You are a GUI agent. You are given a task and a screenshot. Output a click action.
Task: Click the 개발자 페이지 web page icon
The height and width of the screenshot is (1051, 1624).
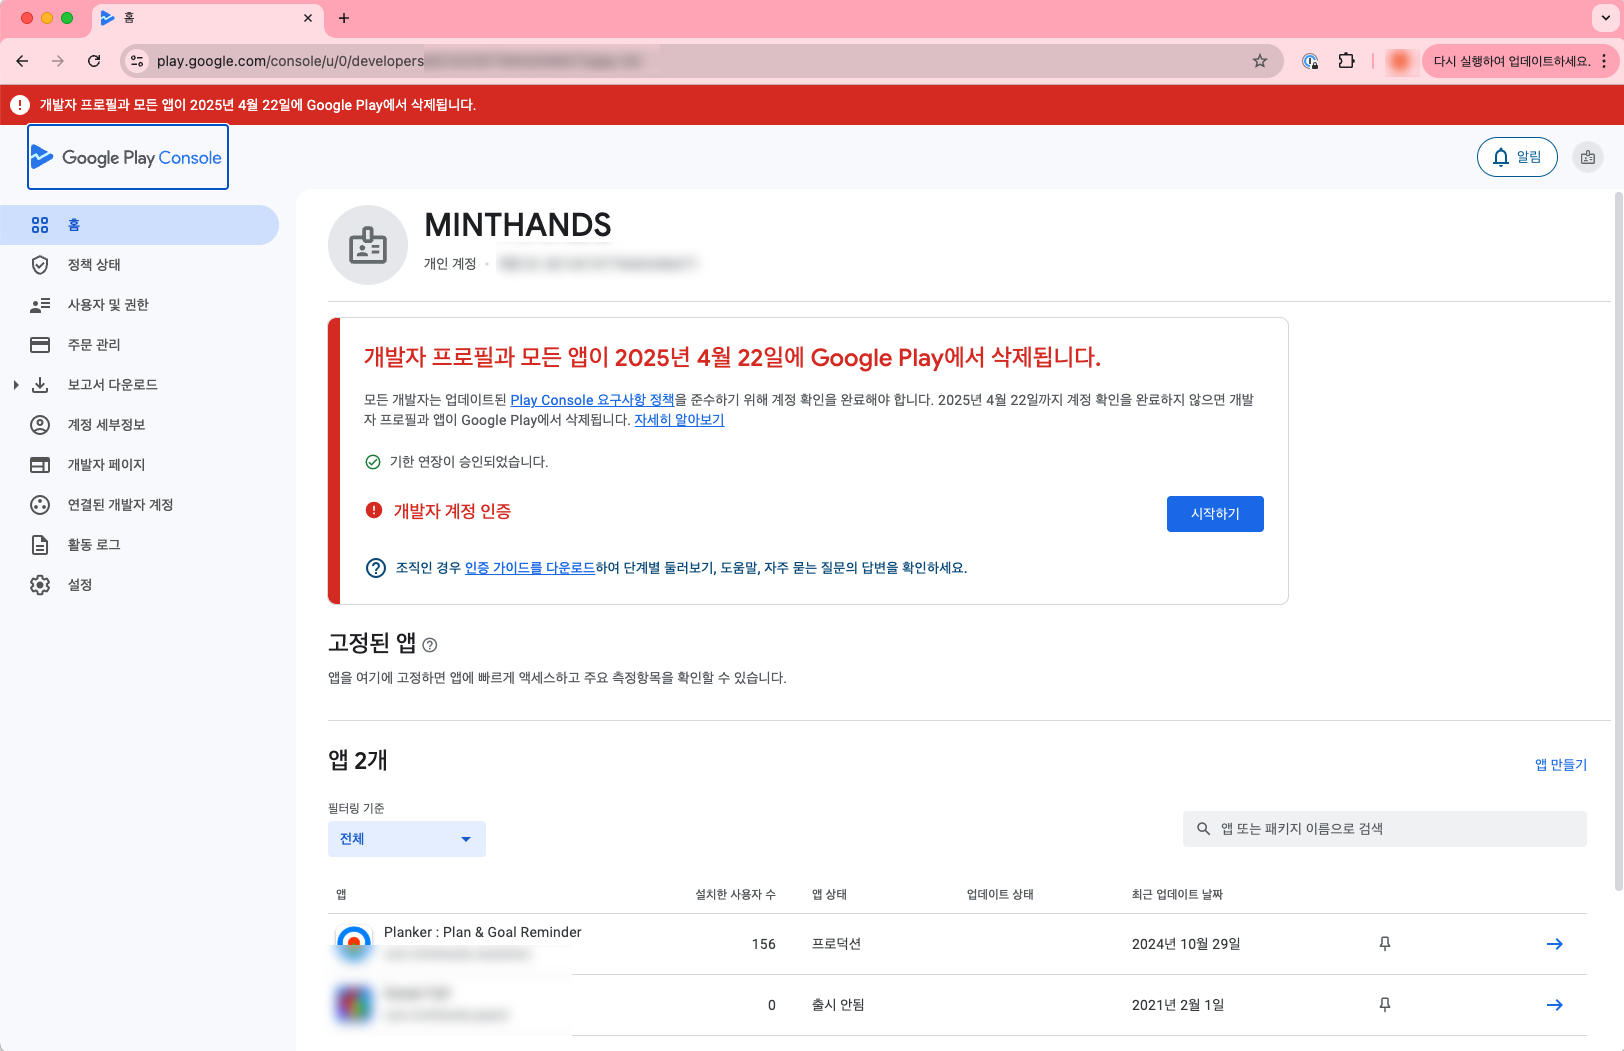coord(40,465)
